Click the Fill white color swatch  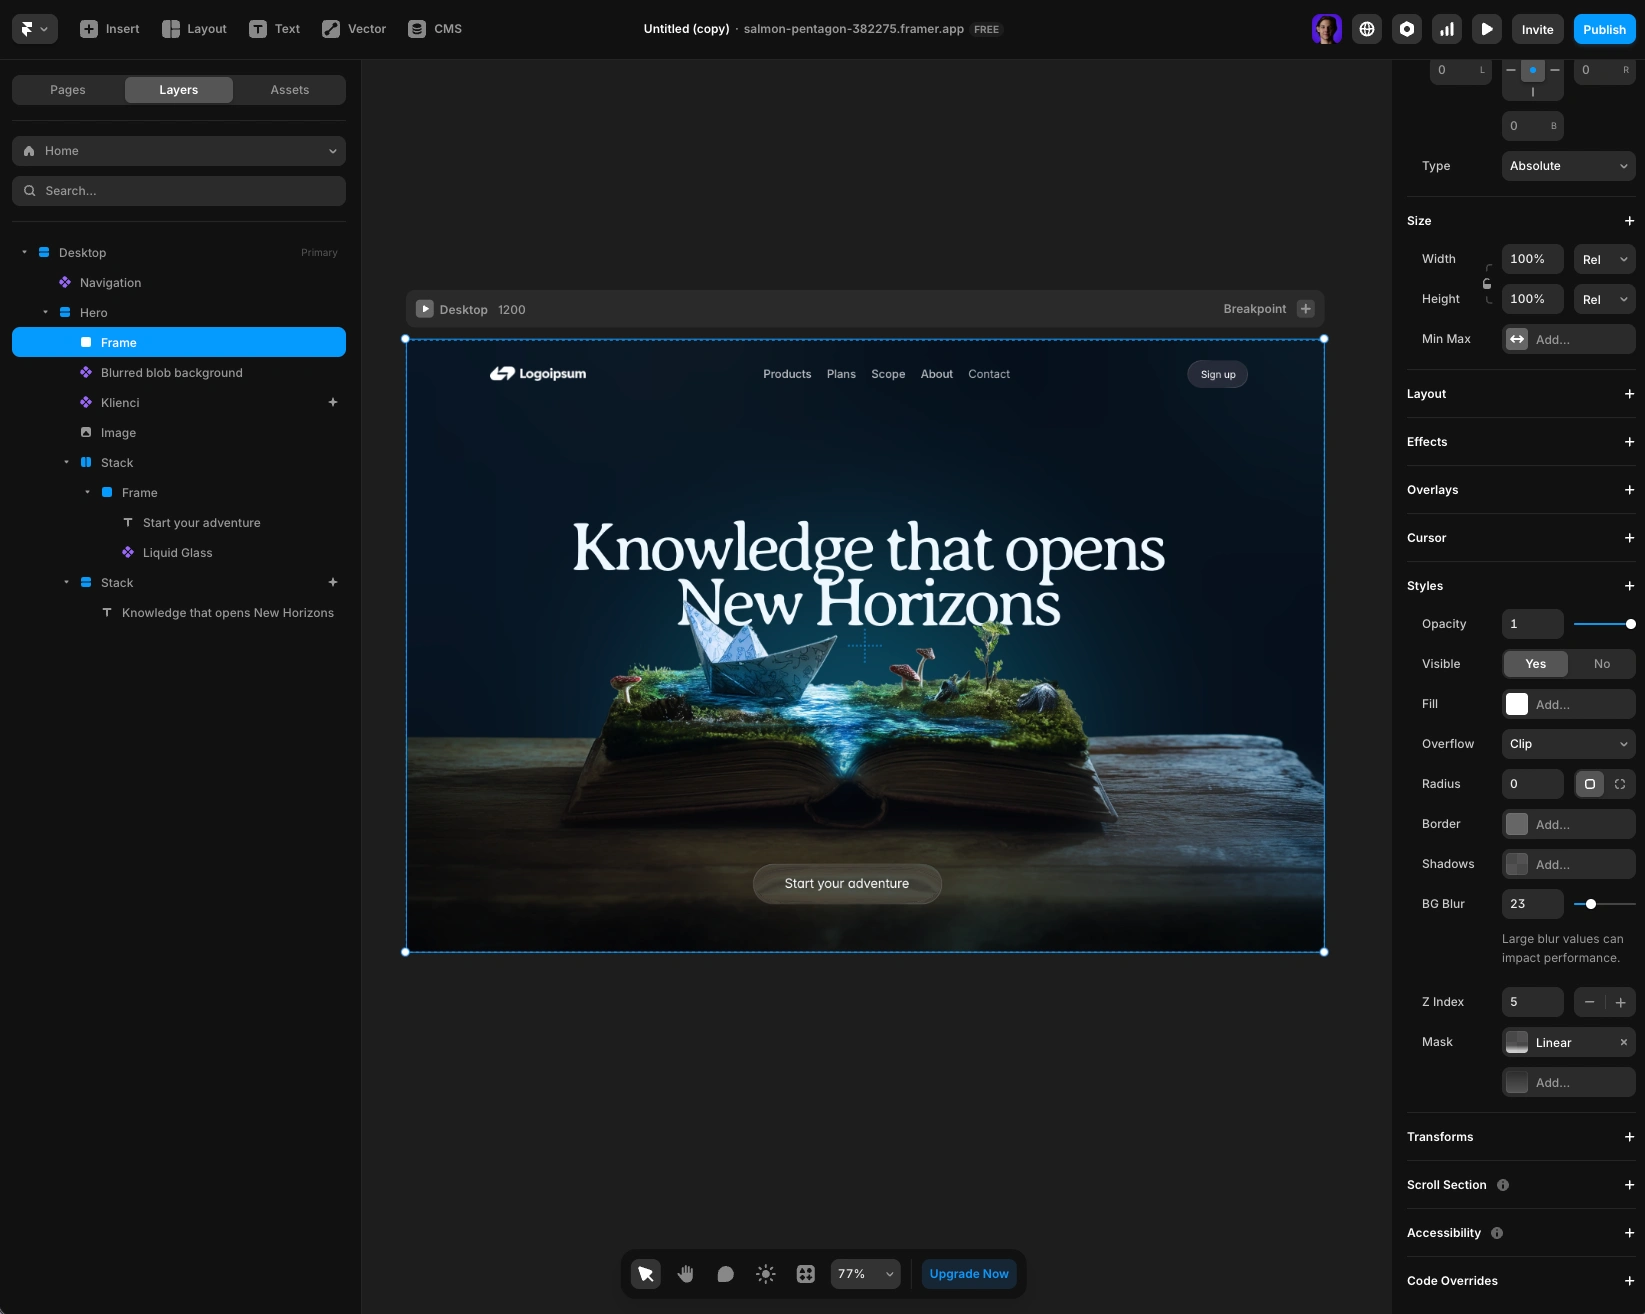point(1516,704)
